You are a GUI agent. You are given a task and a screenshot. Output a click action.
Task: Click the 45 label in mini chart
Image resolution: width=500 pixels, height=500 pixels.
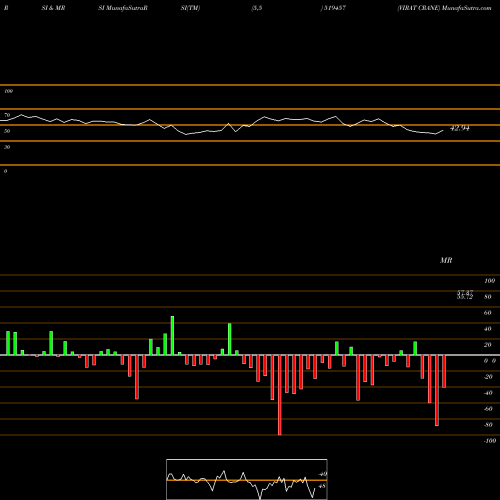[x=322, y=486]
